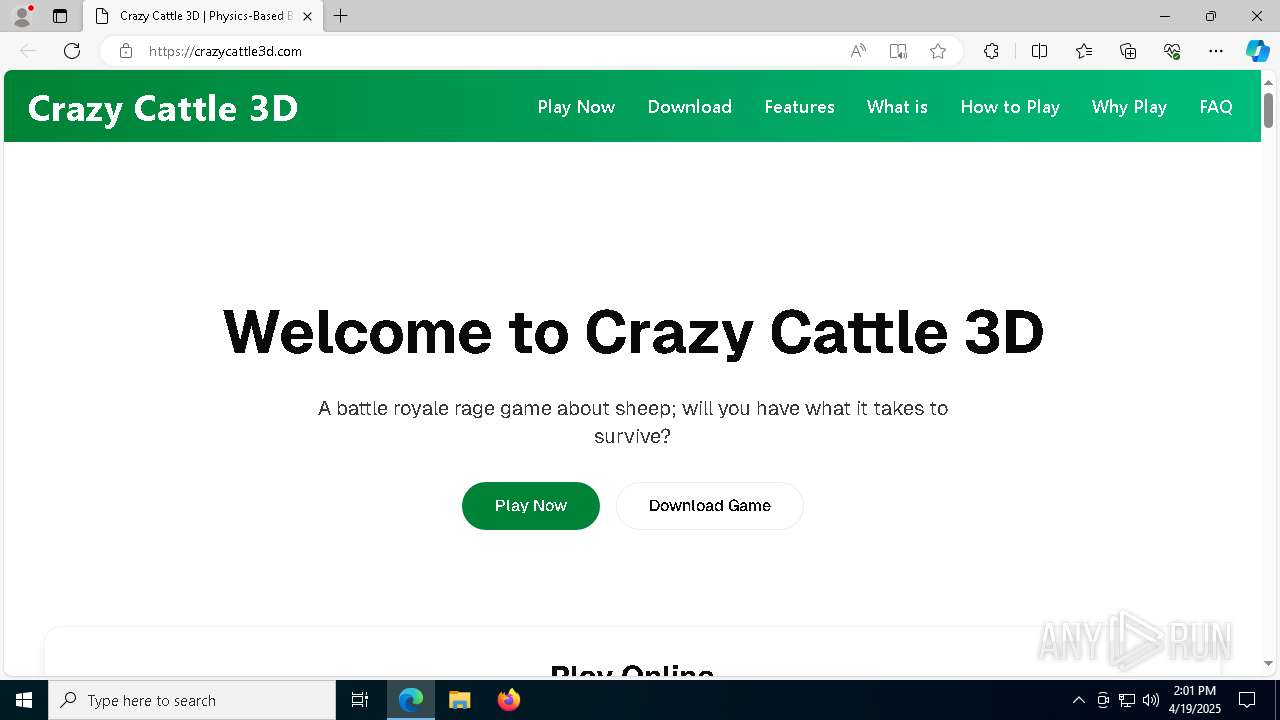Image resolution: width=1280 pixels, height=720 pixels.
Task: Activate Read aloud icon
Action: pyautogui.click(x=858, y=51)
